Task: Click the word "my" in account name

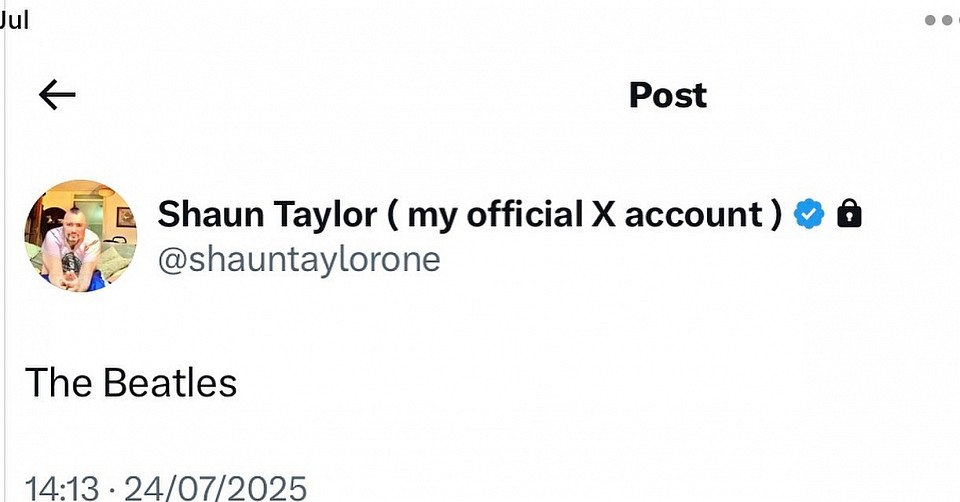Action: (432, 213)
